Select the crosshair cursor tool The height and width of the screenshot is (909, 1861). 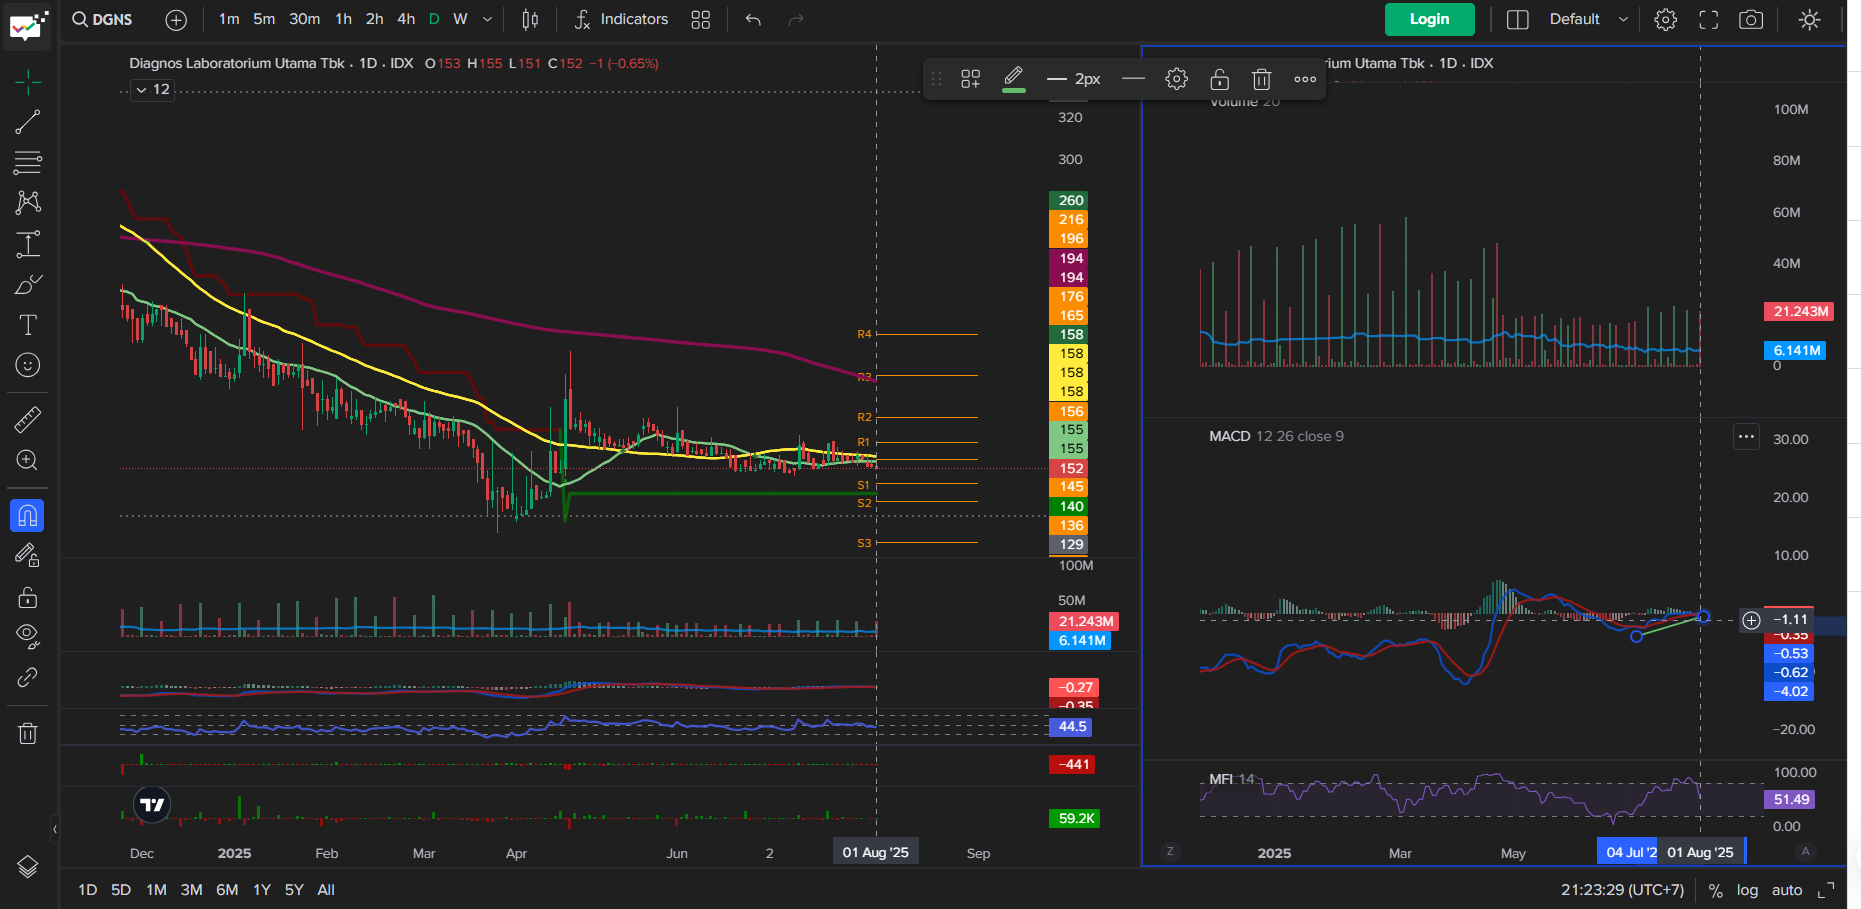pyautogui.click(x=28, y=82)
